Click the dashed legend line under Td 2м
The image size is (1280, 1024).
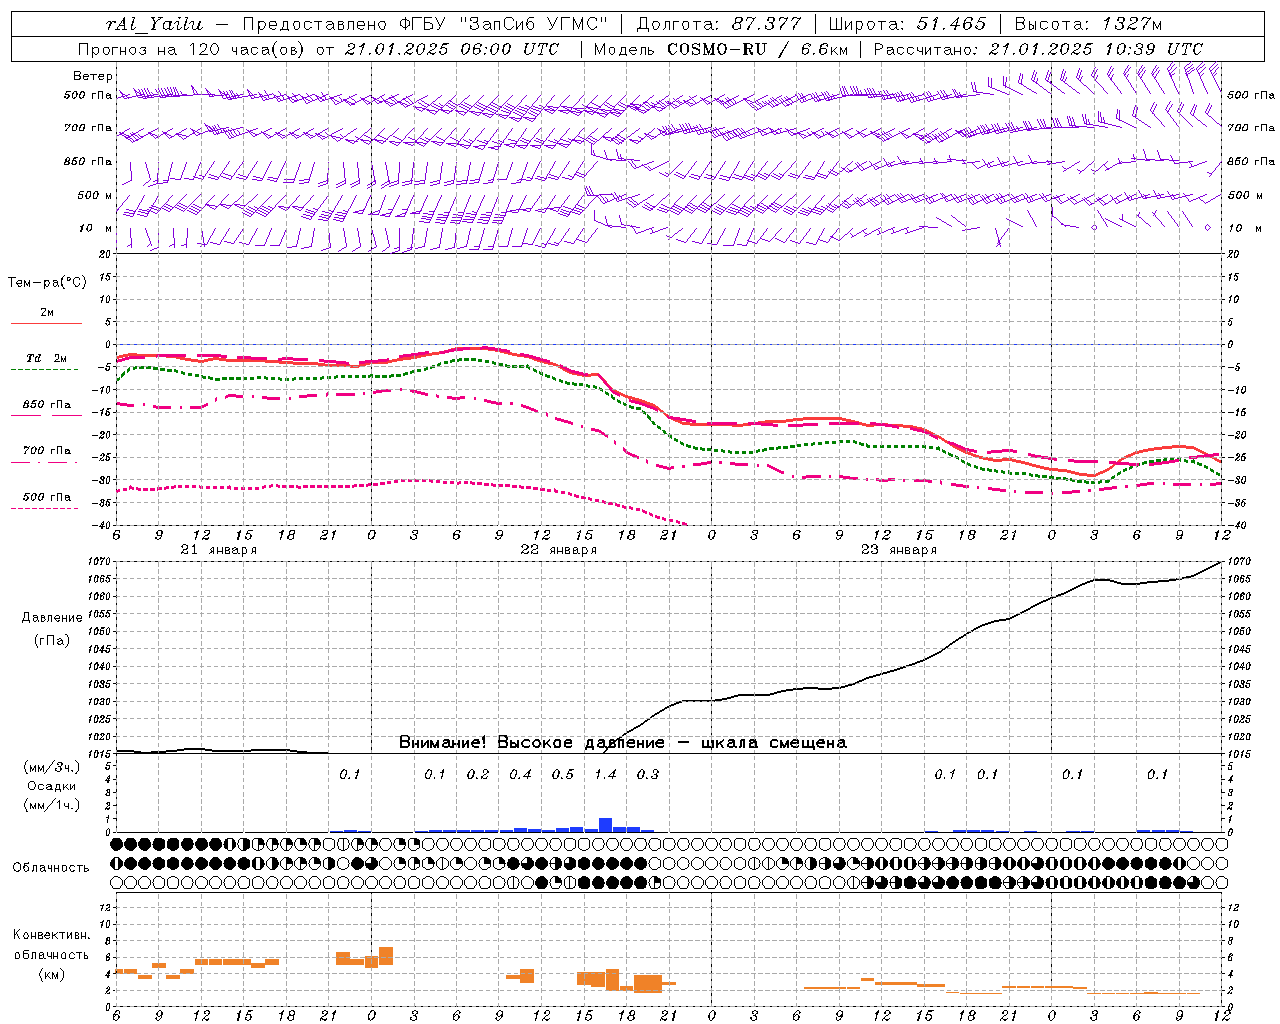pos(44,370)
